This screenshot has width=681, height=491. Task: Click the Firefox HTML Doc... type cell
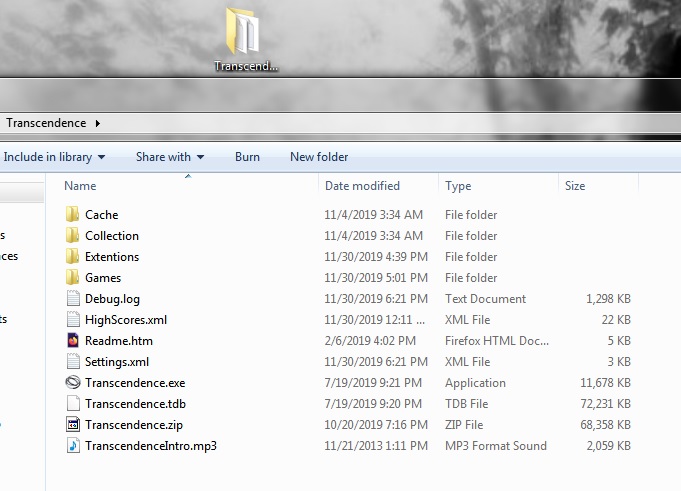[x=497, y=341]
